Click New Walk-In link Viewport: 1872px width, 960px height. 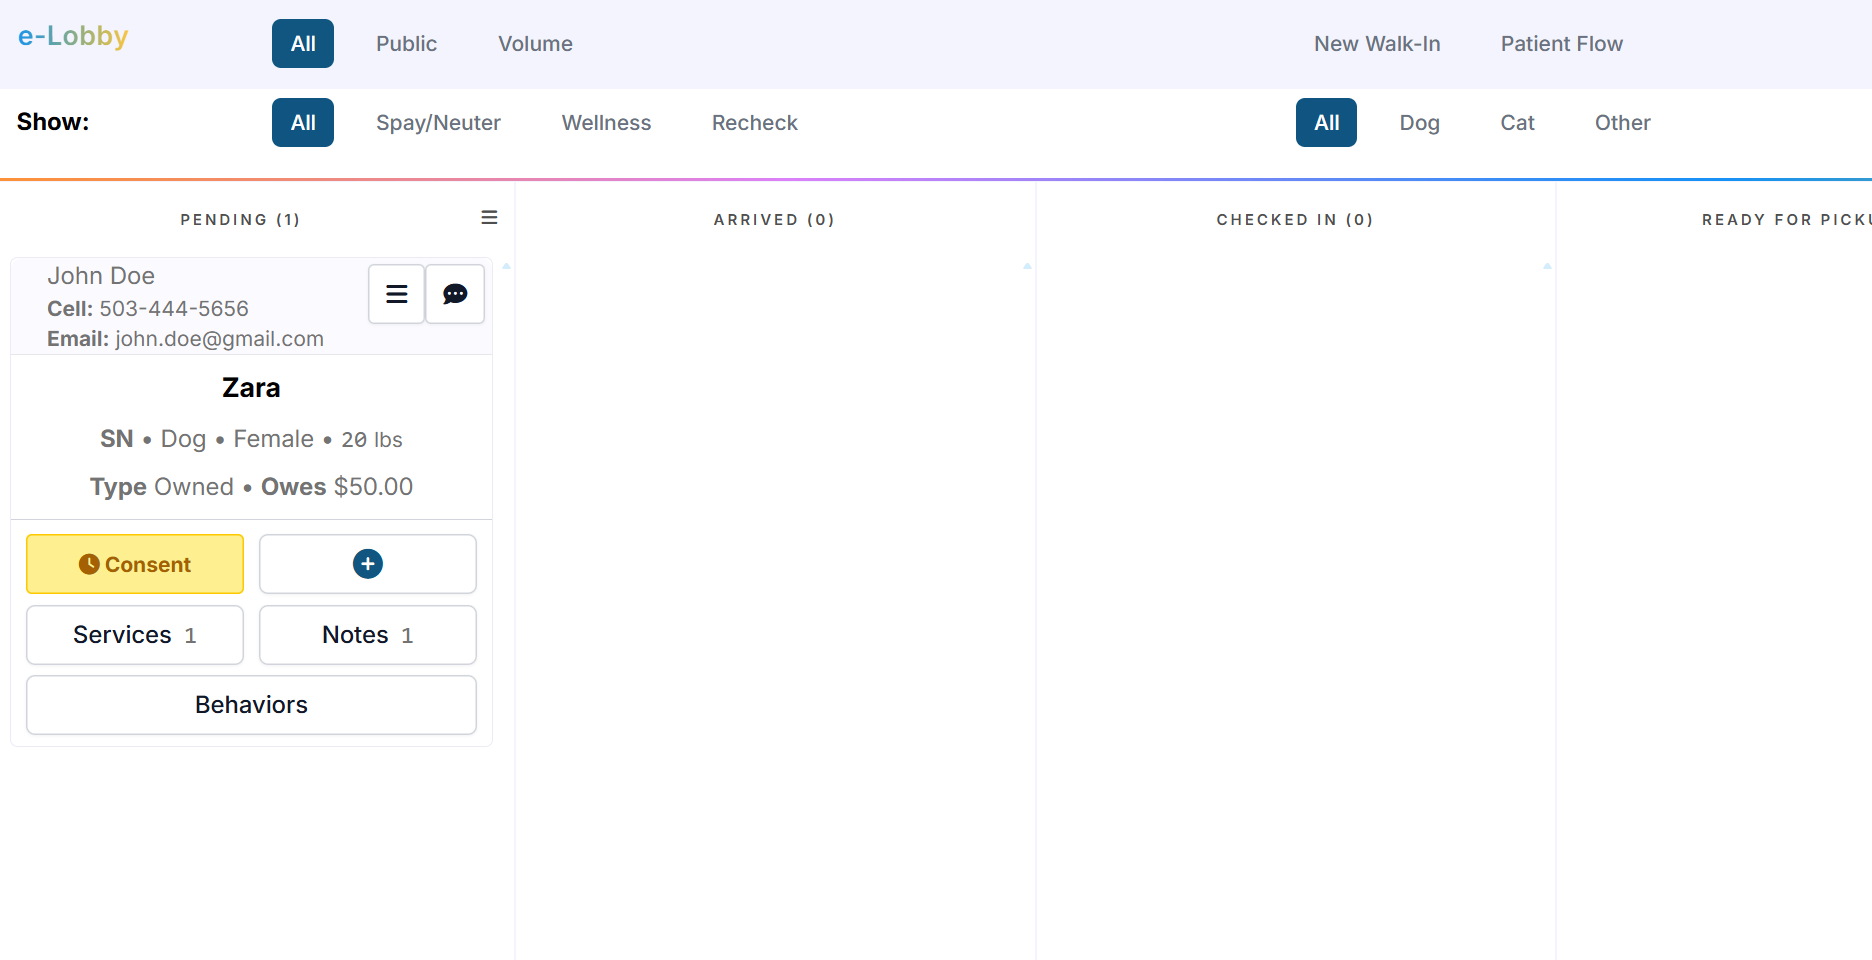1377,44
